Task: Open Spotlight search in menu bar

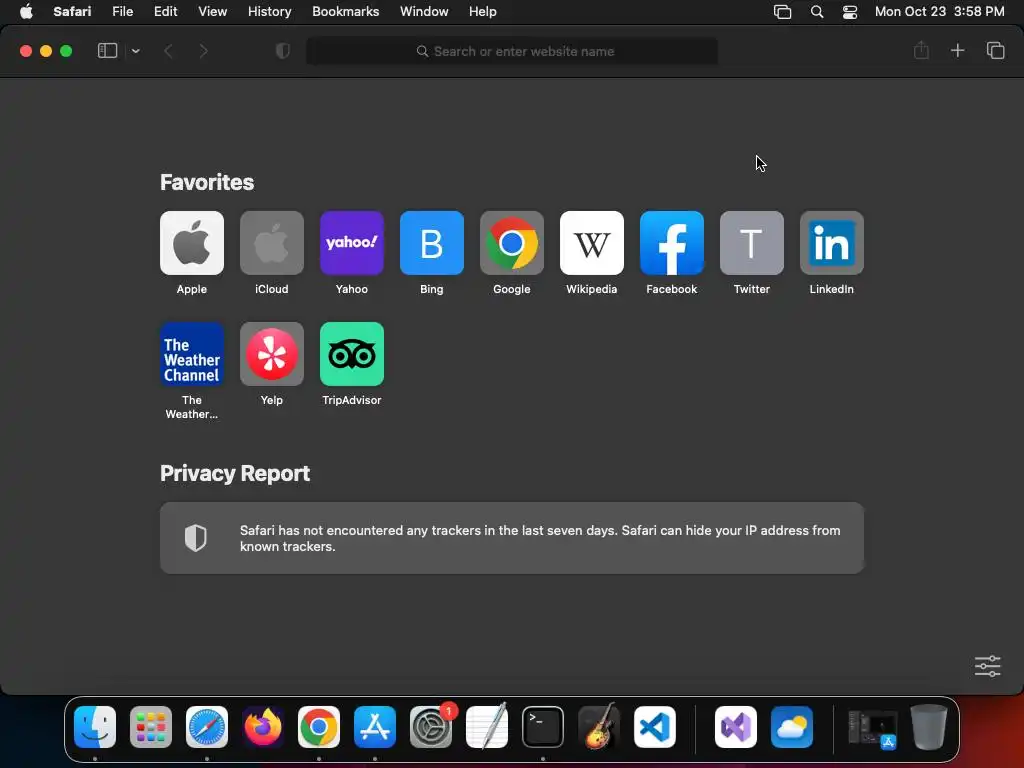Action: point(816,12)
